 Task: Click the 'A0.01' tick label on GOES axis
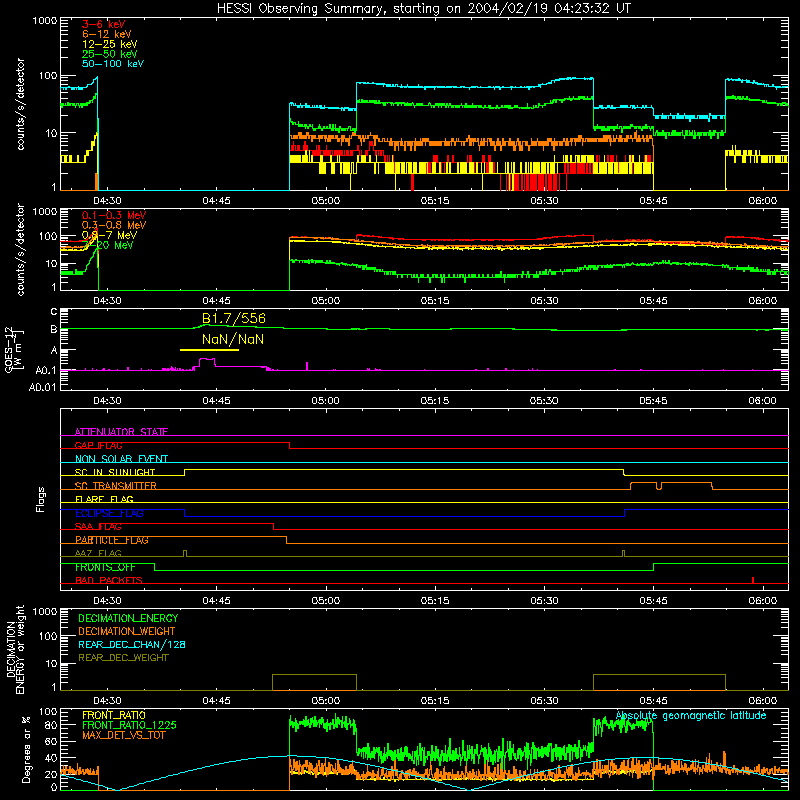point(42,387)
